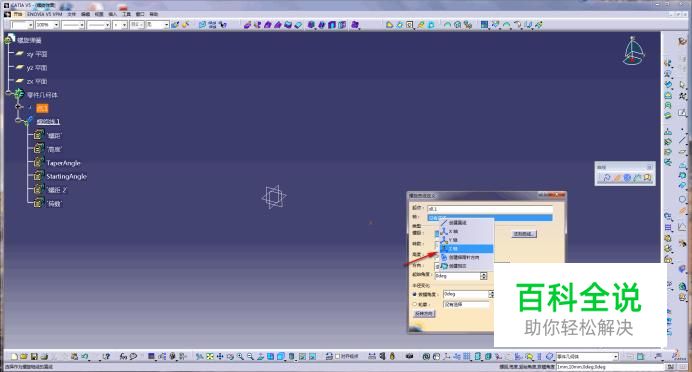Click the Zoom Out icon
Screen dimensions: 692x372
[x=250, y=356]
